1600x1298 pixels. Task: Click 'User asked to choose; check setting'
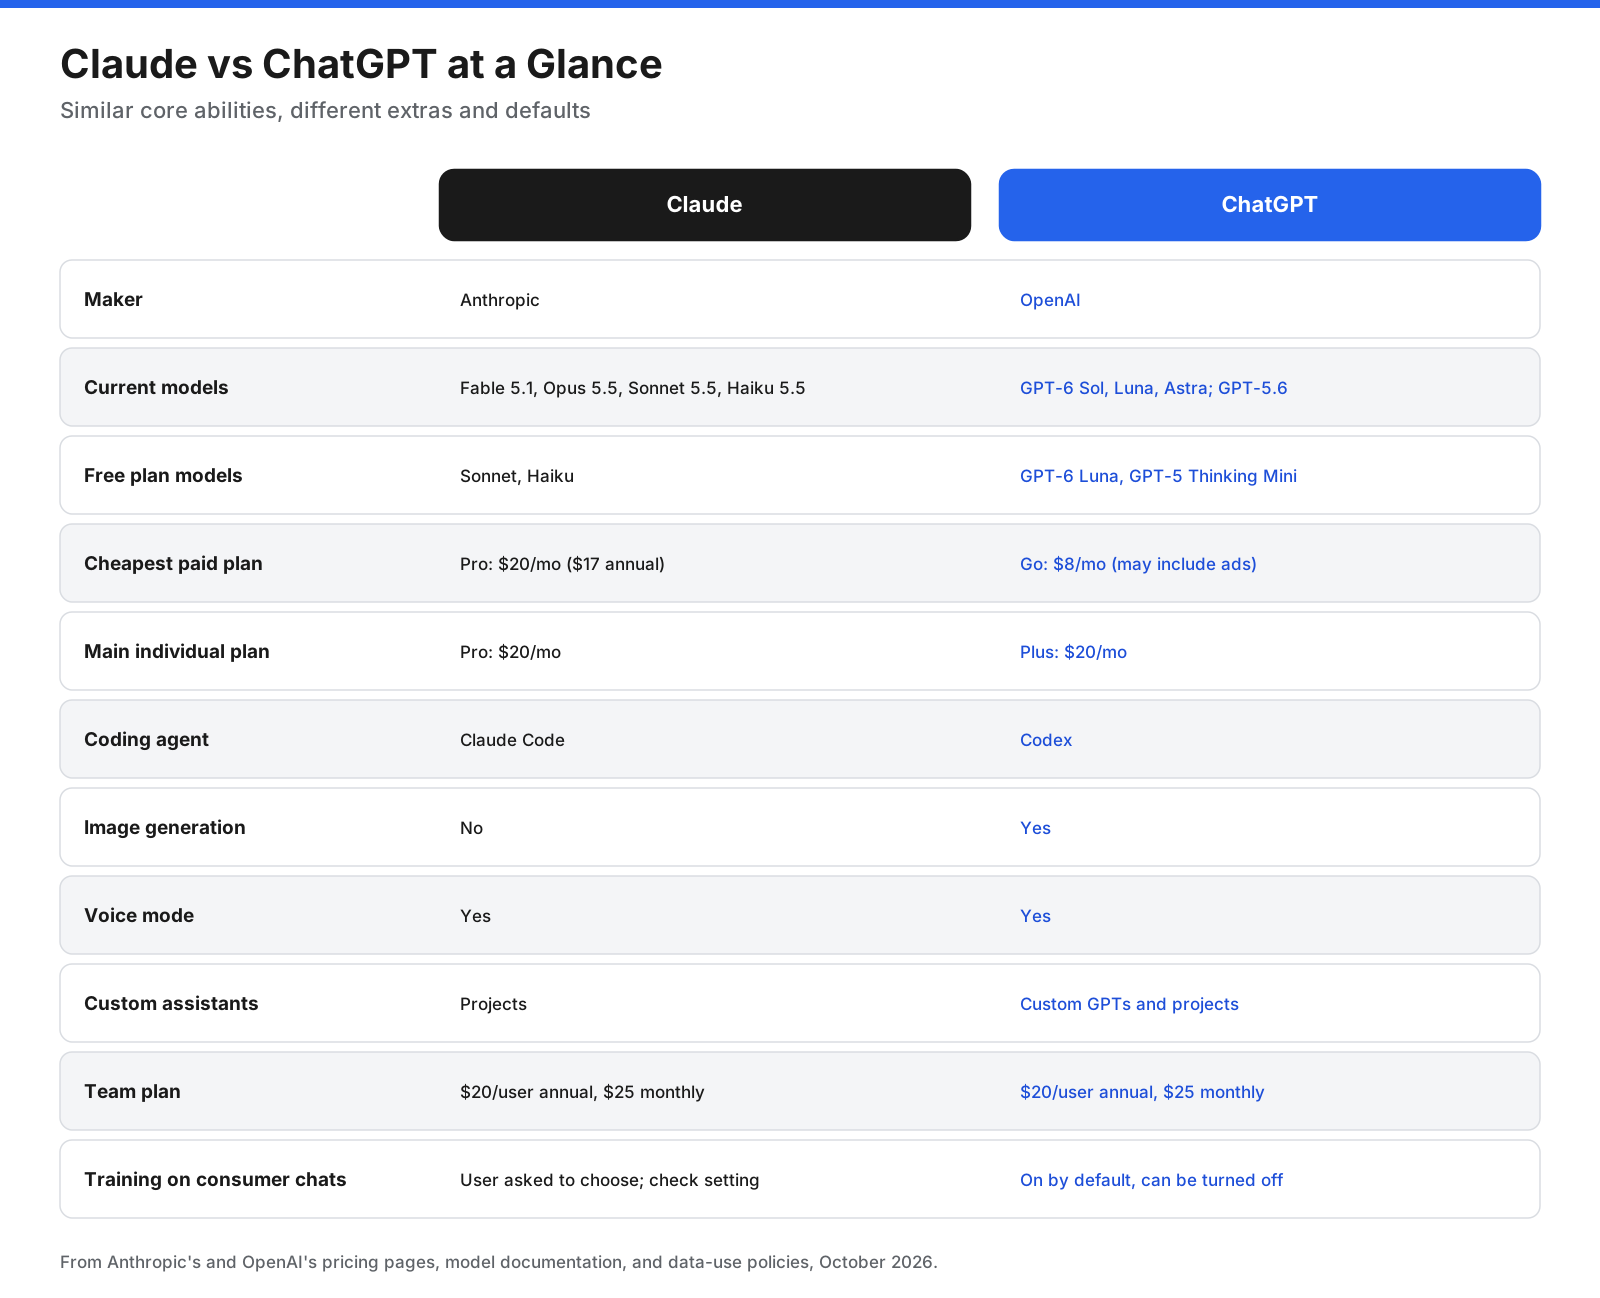click(x=609, y=1180)
